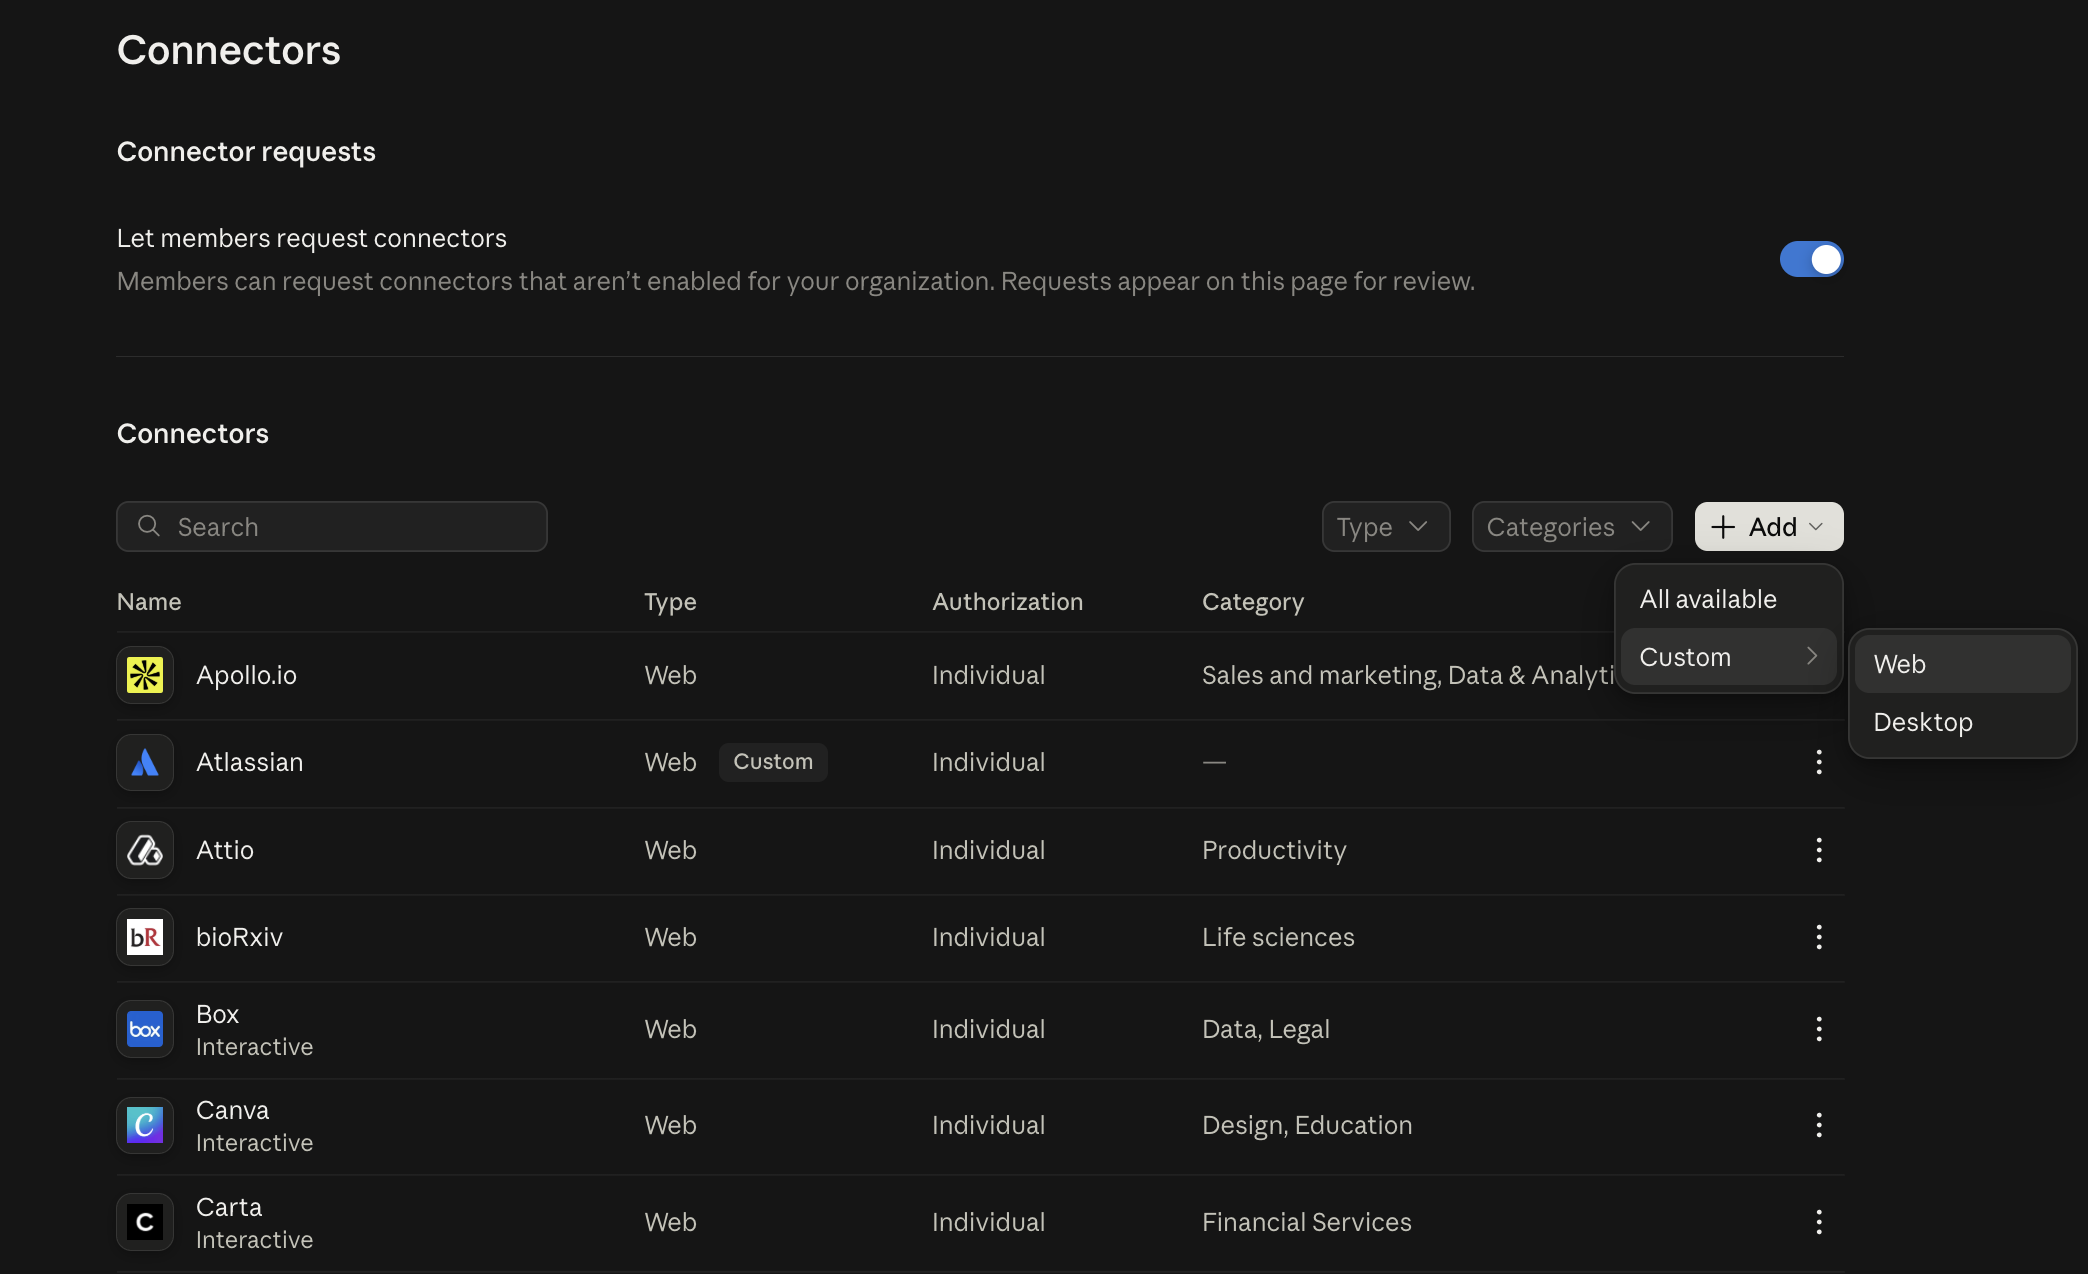Choose All available from Add menu
Image resolution: width=2088 pixels, height=1274 pixels.
(x=1729, y=599)
